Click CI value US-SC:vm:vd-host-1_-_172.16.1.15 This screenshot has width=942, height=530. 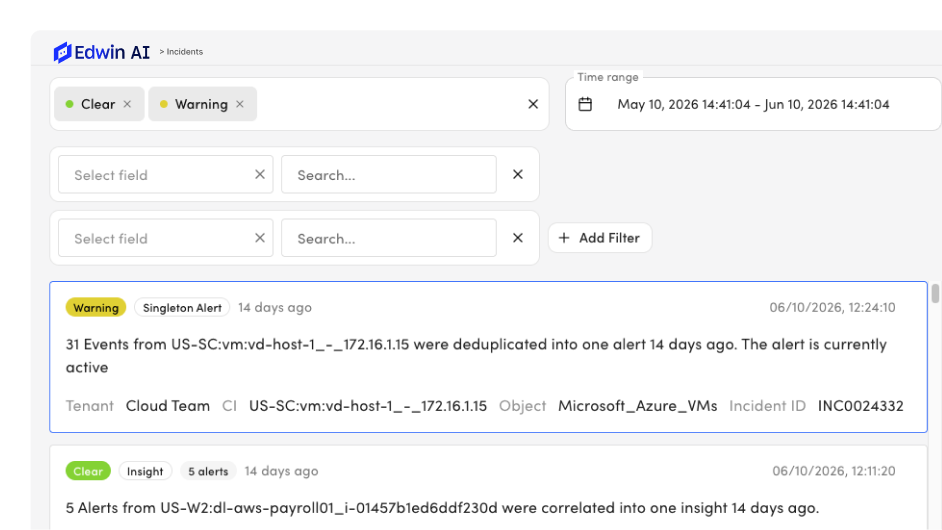[x=368, y=406]
